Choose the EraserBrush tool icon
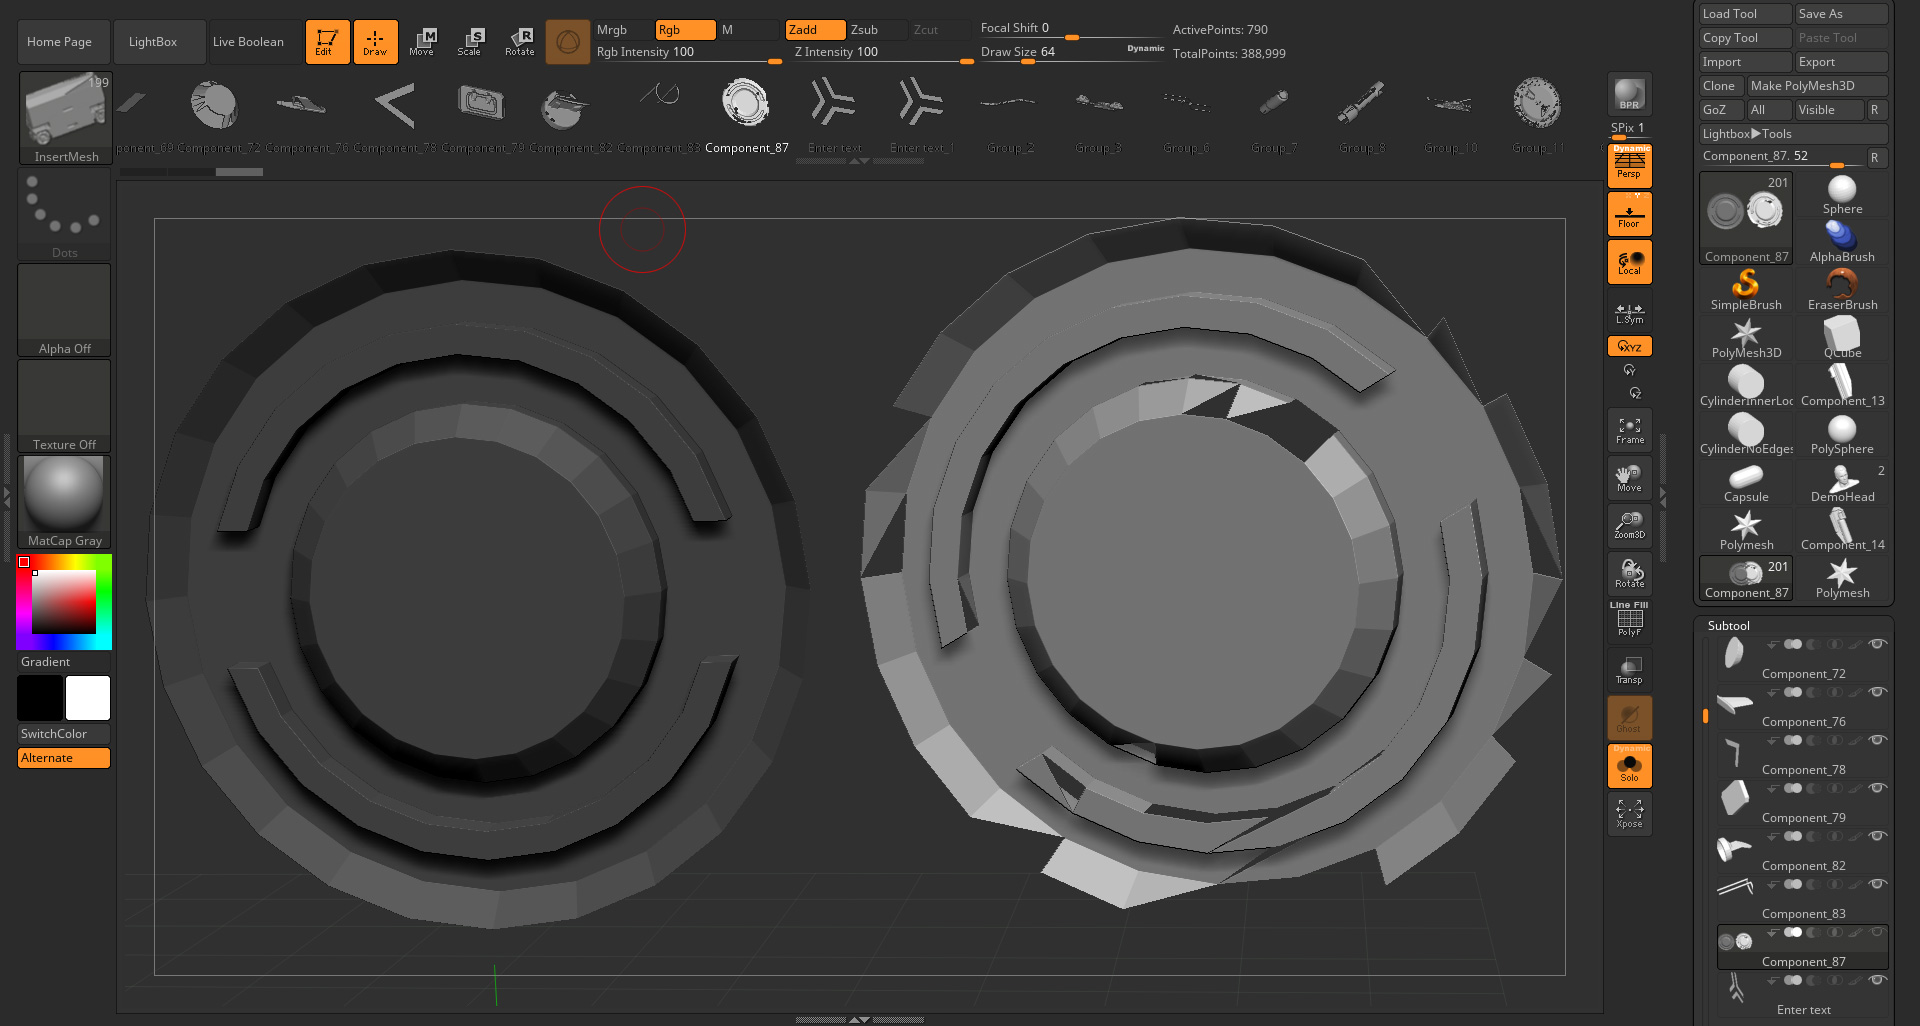The height and width of the screenshot is (1026, 1920). pyautogui.click(x=1842, y=291)
